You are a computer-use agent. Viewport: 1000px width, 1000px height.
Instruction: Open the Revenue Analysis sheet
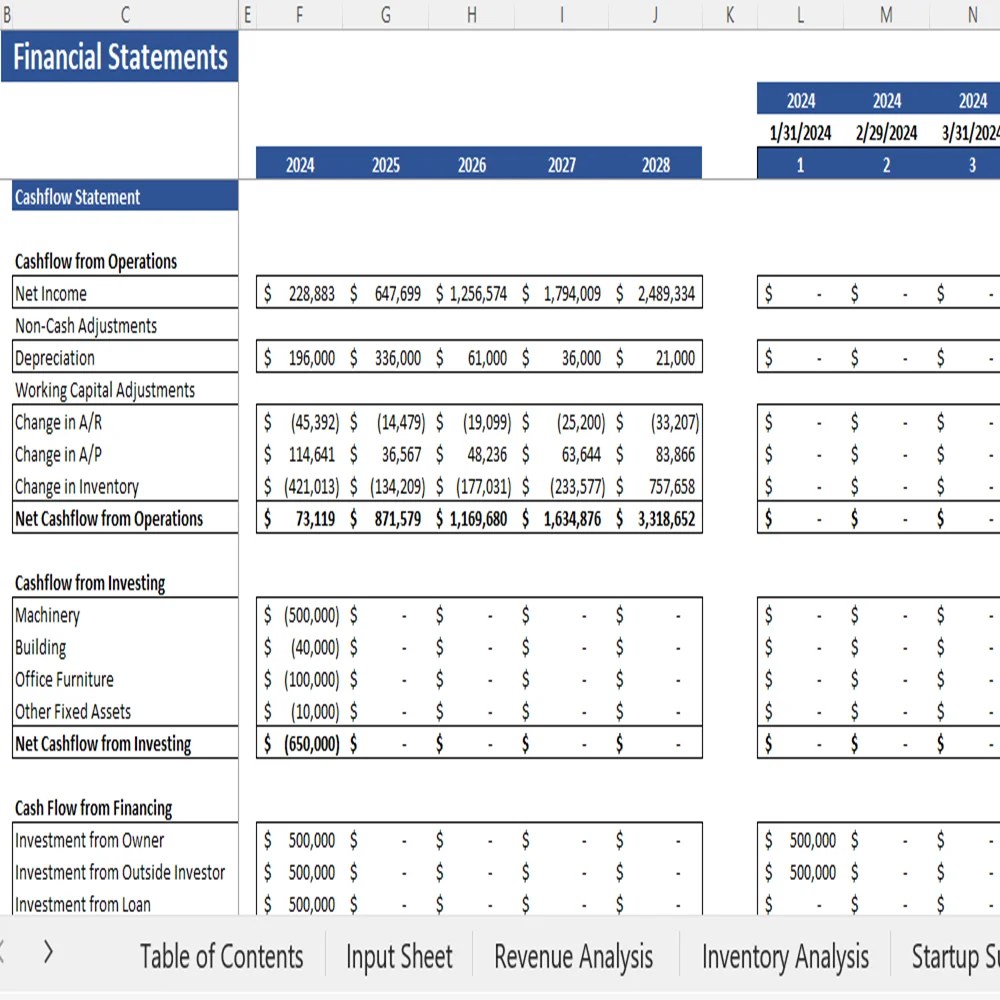pyautogui.click(x=573, y=956)
